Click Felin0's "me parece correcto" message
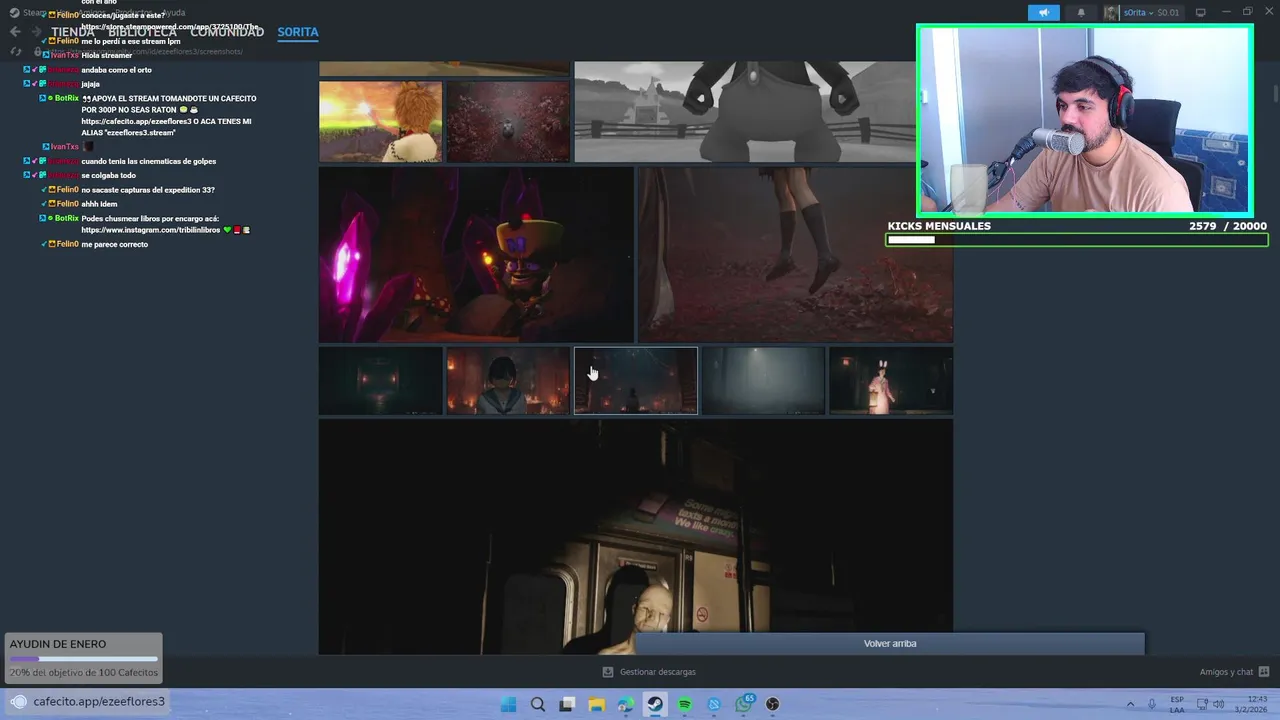The image size is (1280, 720). coord(114,244)
